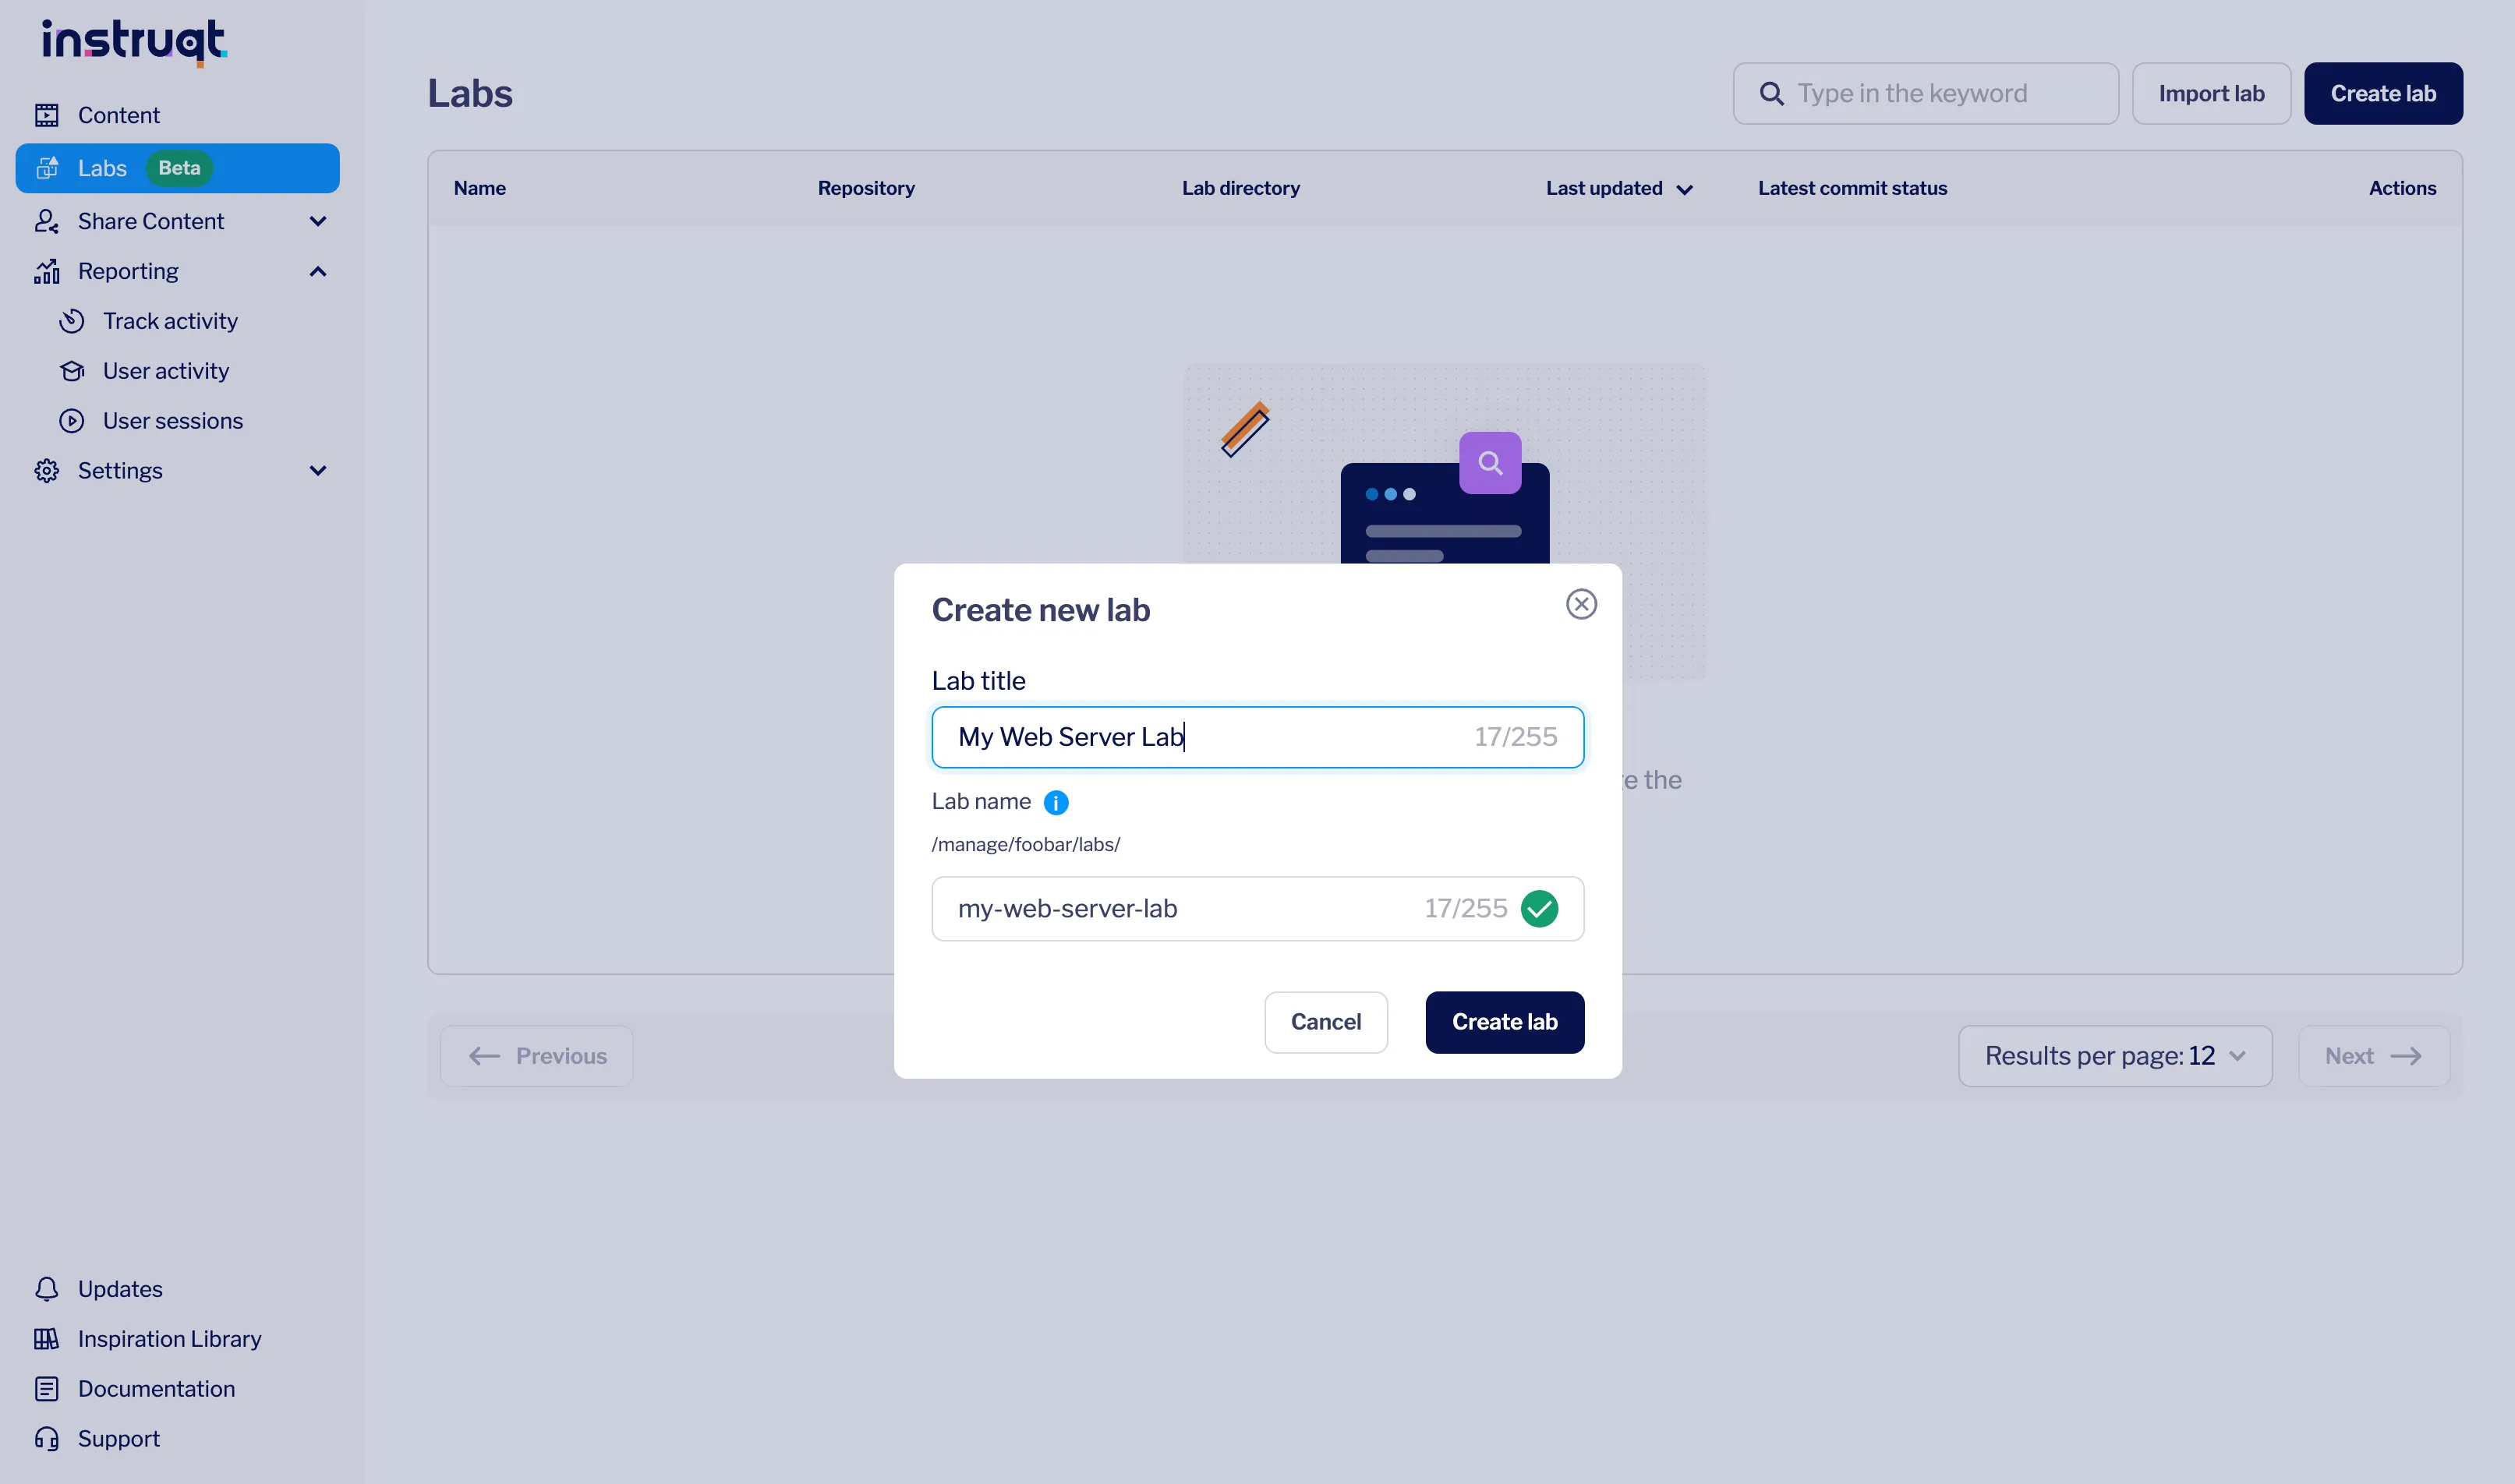Go to the Content section
The height and width of the screenshot is (1484, 2515).
[x=118, y=114]
